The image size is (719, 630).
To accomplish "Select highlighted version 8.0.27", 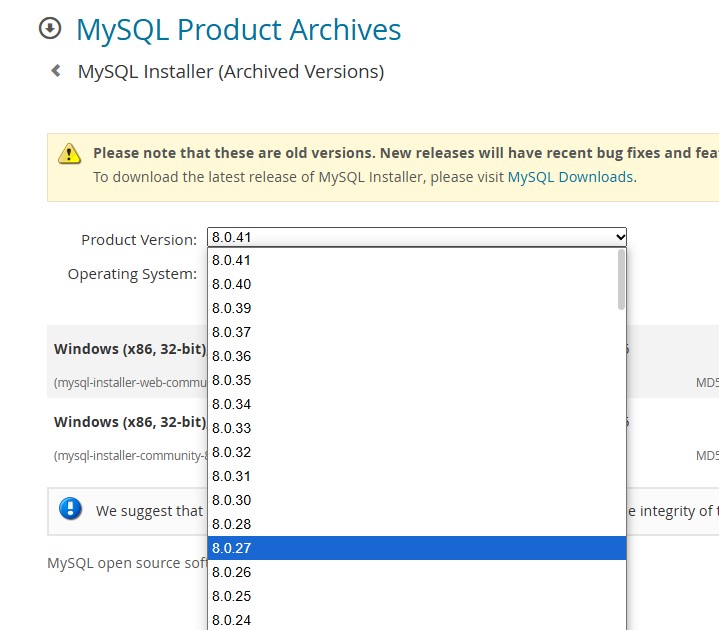I will click(x=417, y=548).
